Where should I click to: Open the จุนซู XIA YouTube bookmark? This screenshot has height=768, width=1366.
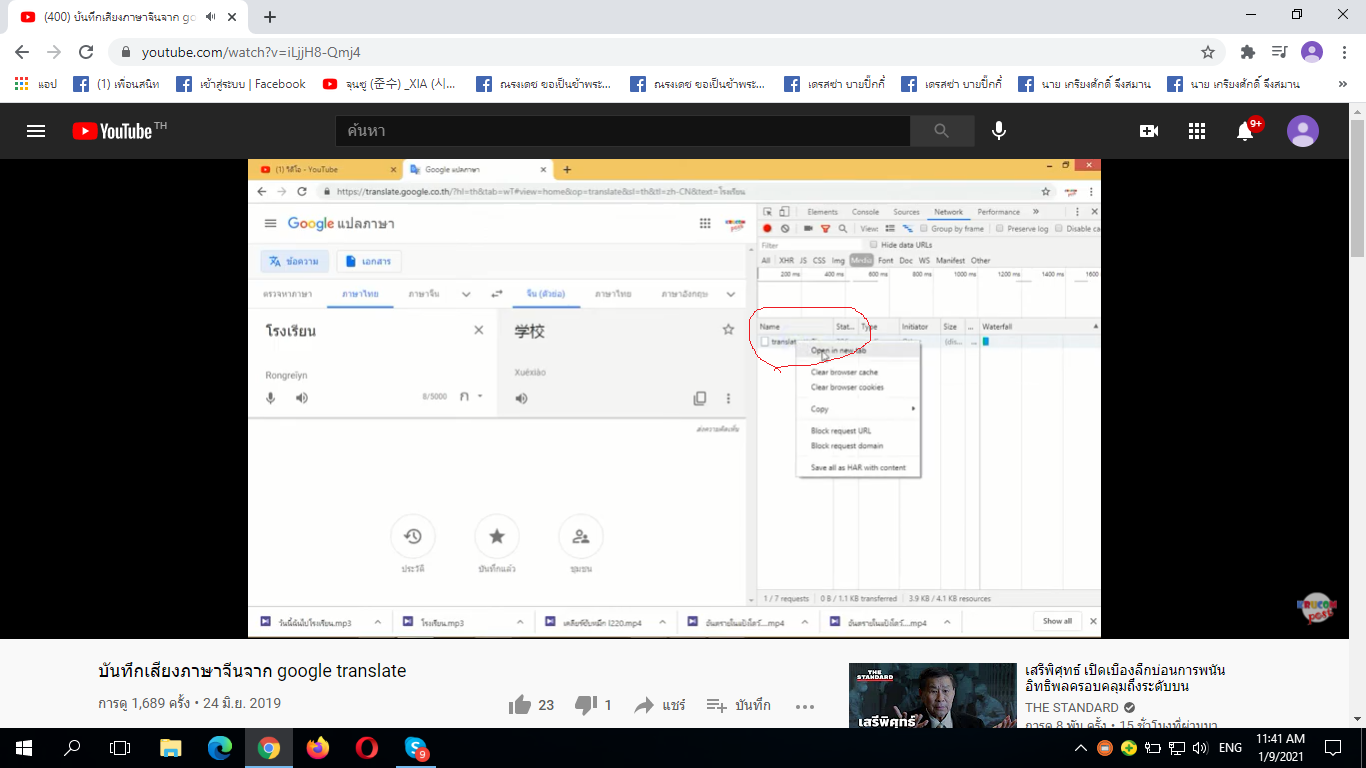pyautogui.click(x=389, y=84)
